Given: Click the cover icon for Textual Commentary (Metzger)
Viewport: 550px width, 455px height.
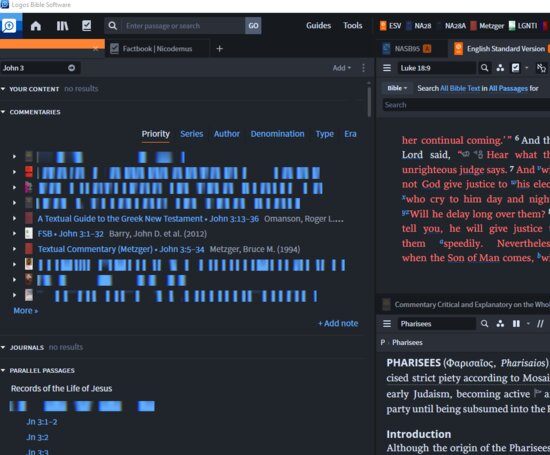Looking at the screenshot, I should tap(29, 249).
